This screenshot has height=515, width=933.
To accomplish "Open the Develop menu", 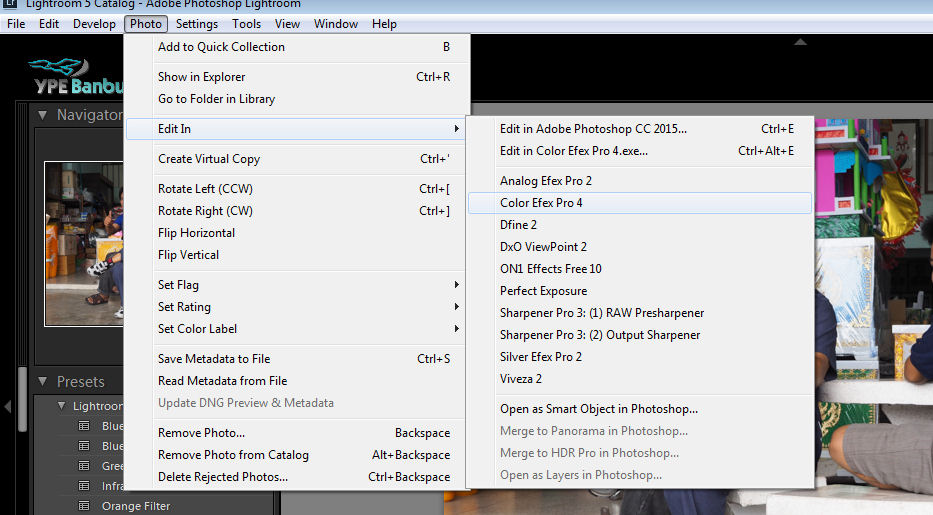I will pyautogui.click(x=94, y=24).
